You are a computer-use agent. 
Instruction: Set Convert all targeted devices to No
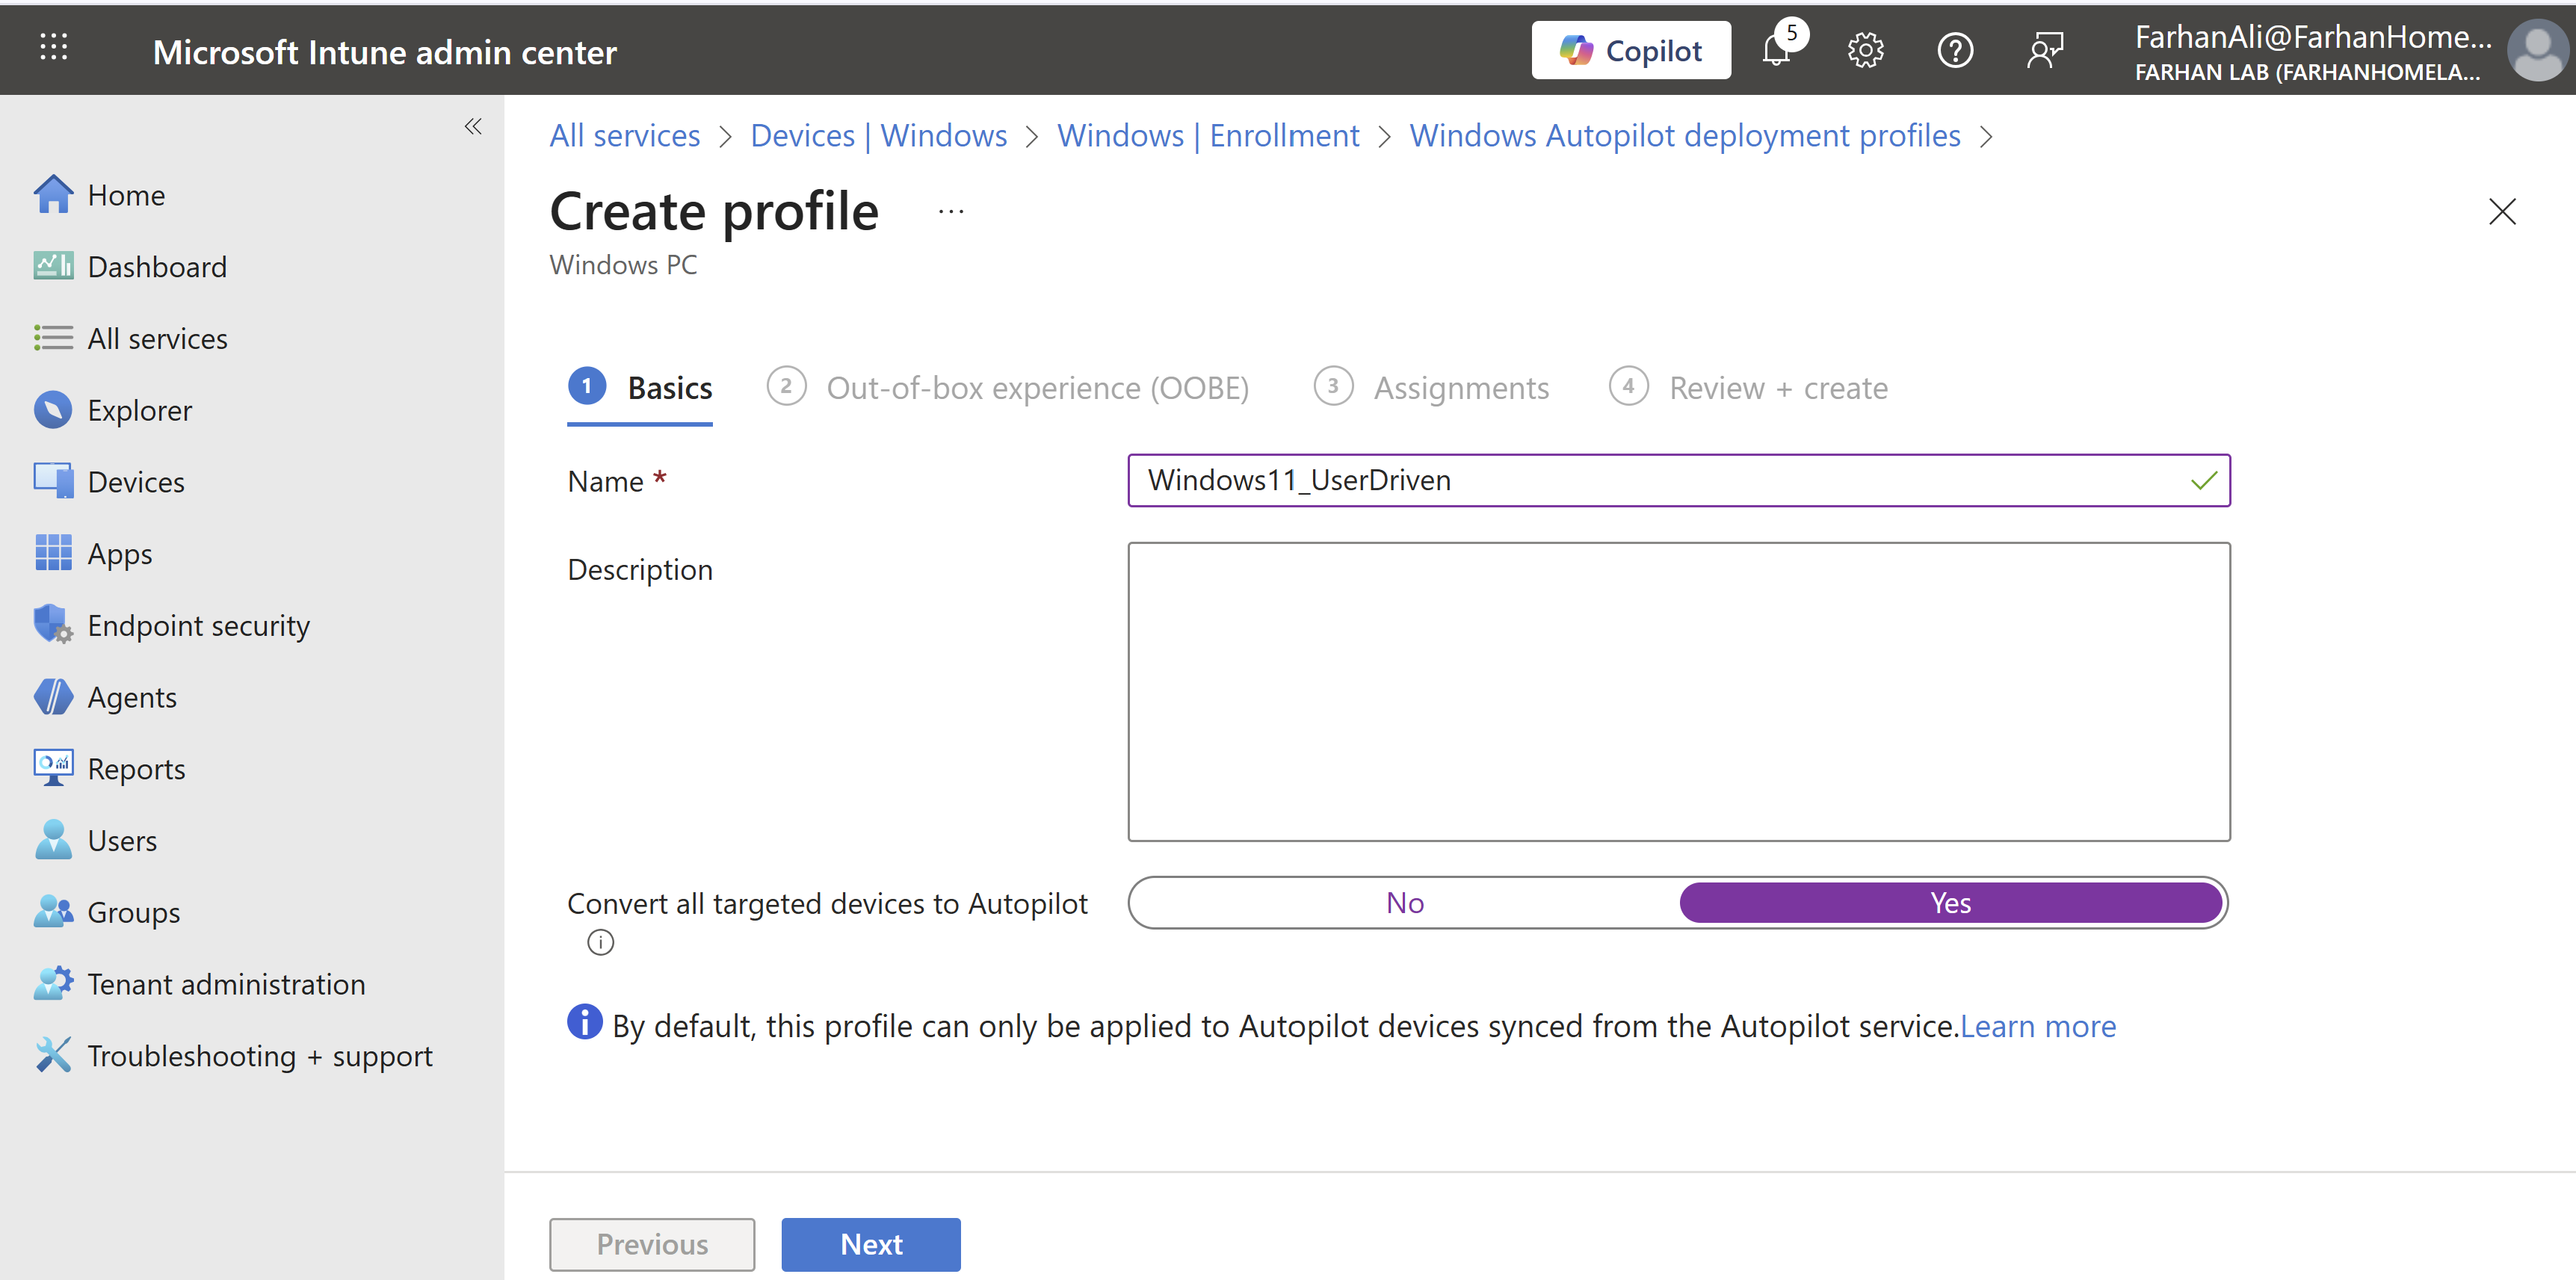tap(1404, 903)
